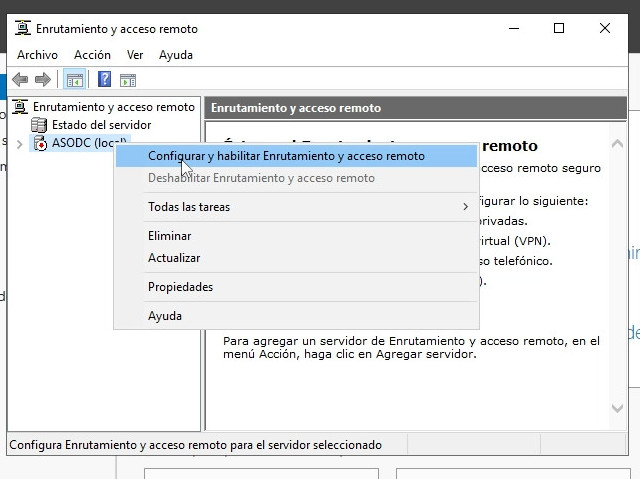Toggle the show/hide console tree button

click(74, 80)
